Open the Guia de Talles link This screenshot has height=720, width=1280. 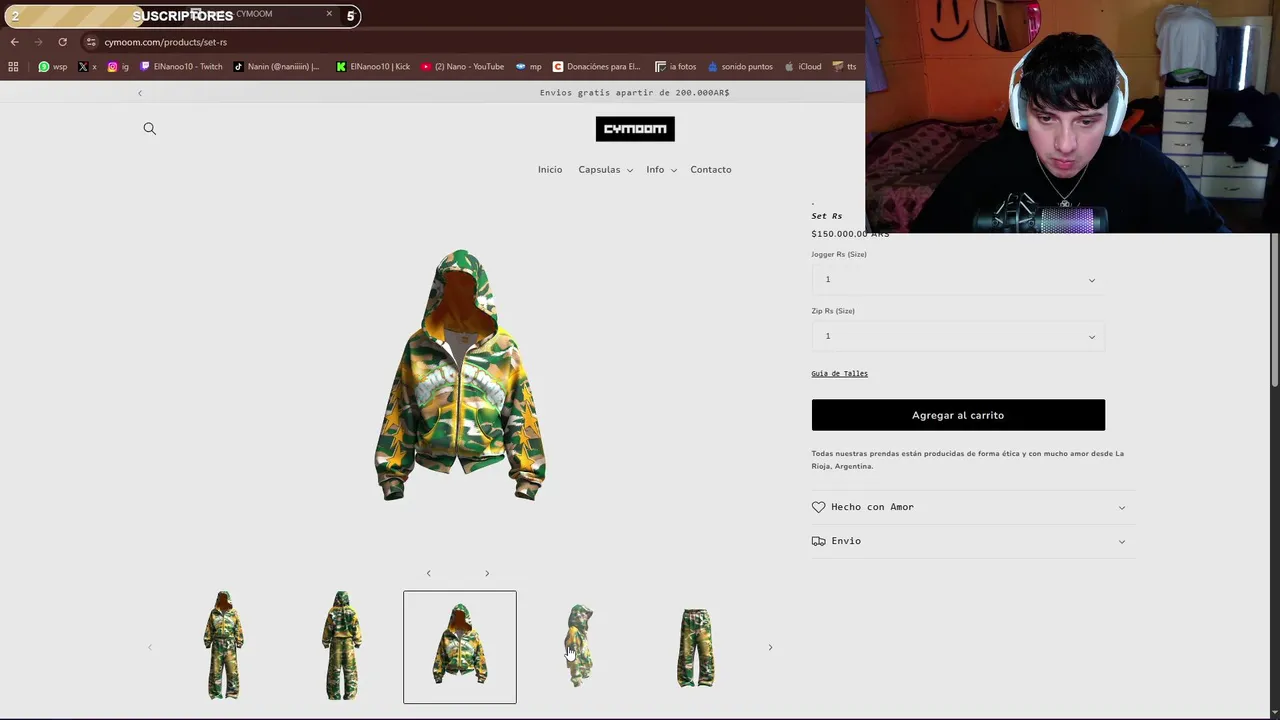(x=839, y=374)
